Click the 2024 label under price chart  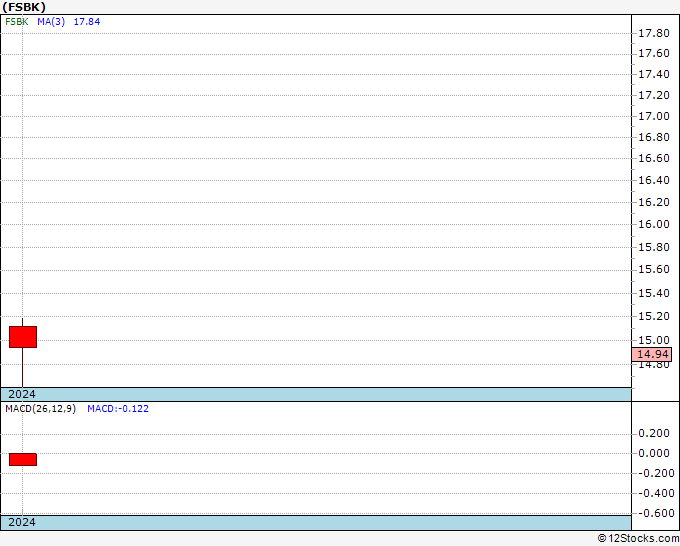pyautogui.click(x=22, y=394)
